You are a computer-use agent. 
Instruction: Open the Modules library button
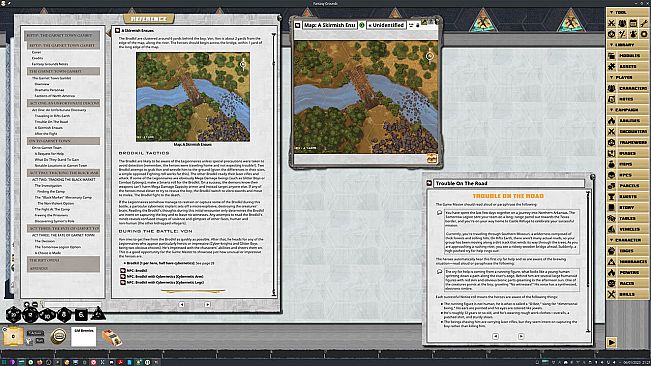[x=627, y=56]
